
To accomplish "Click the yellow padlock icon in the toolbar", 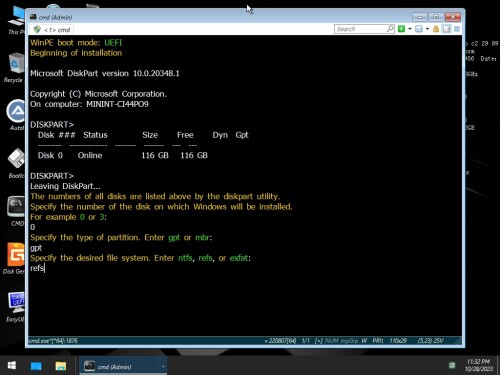I will coord(436,29).
